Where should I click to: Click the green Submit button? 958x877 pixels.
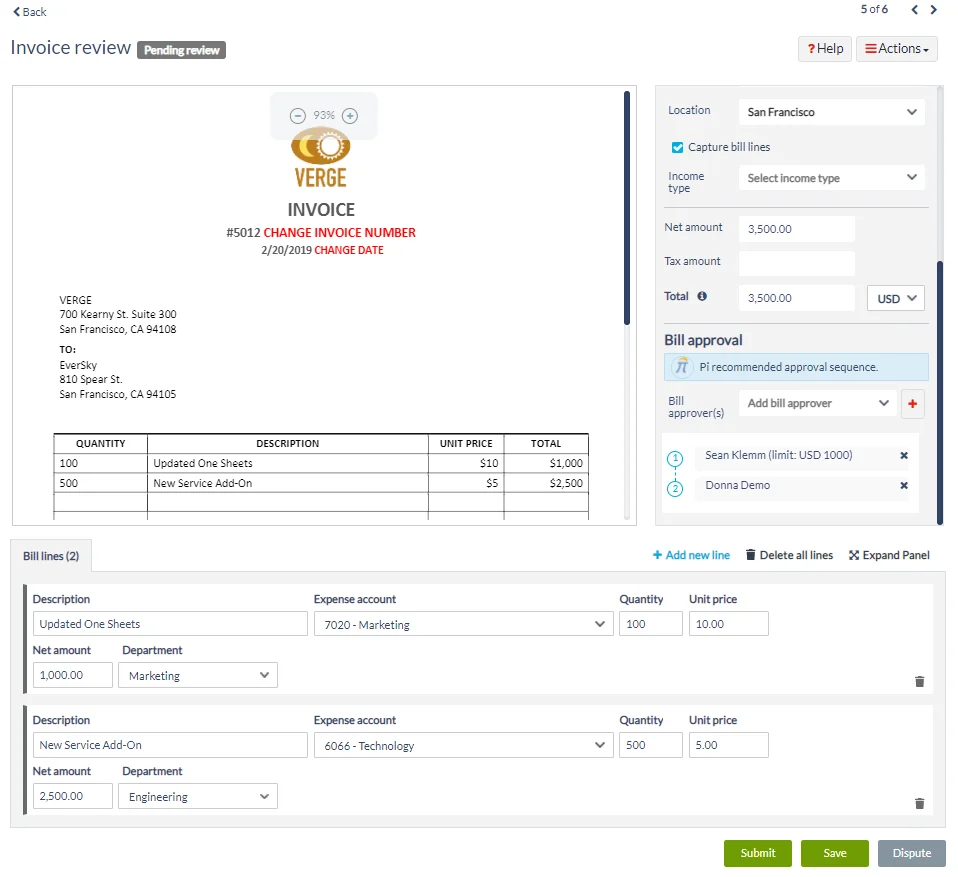pyautogui.click(x=758, y=853)
